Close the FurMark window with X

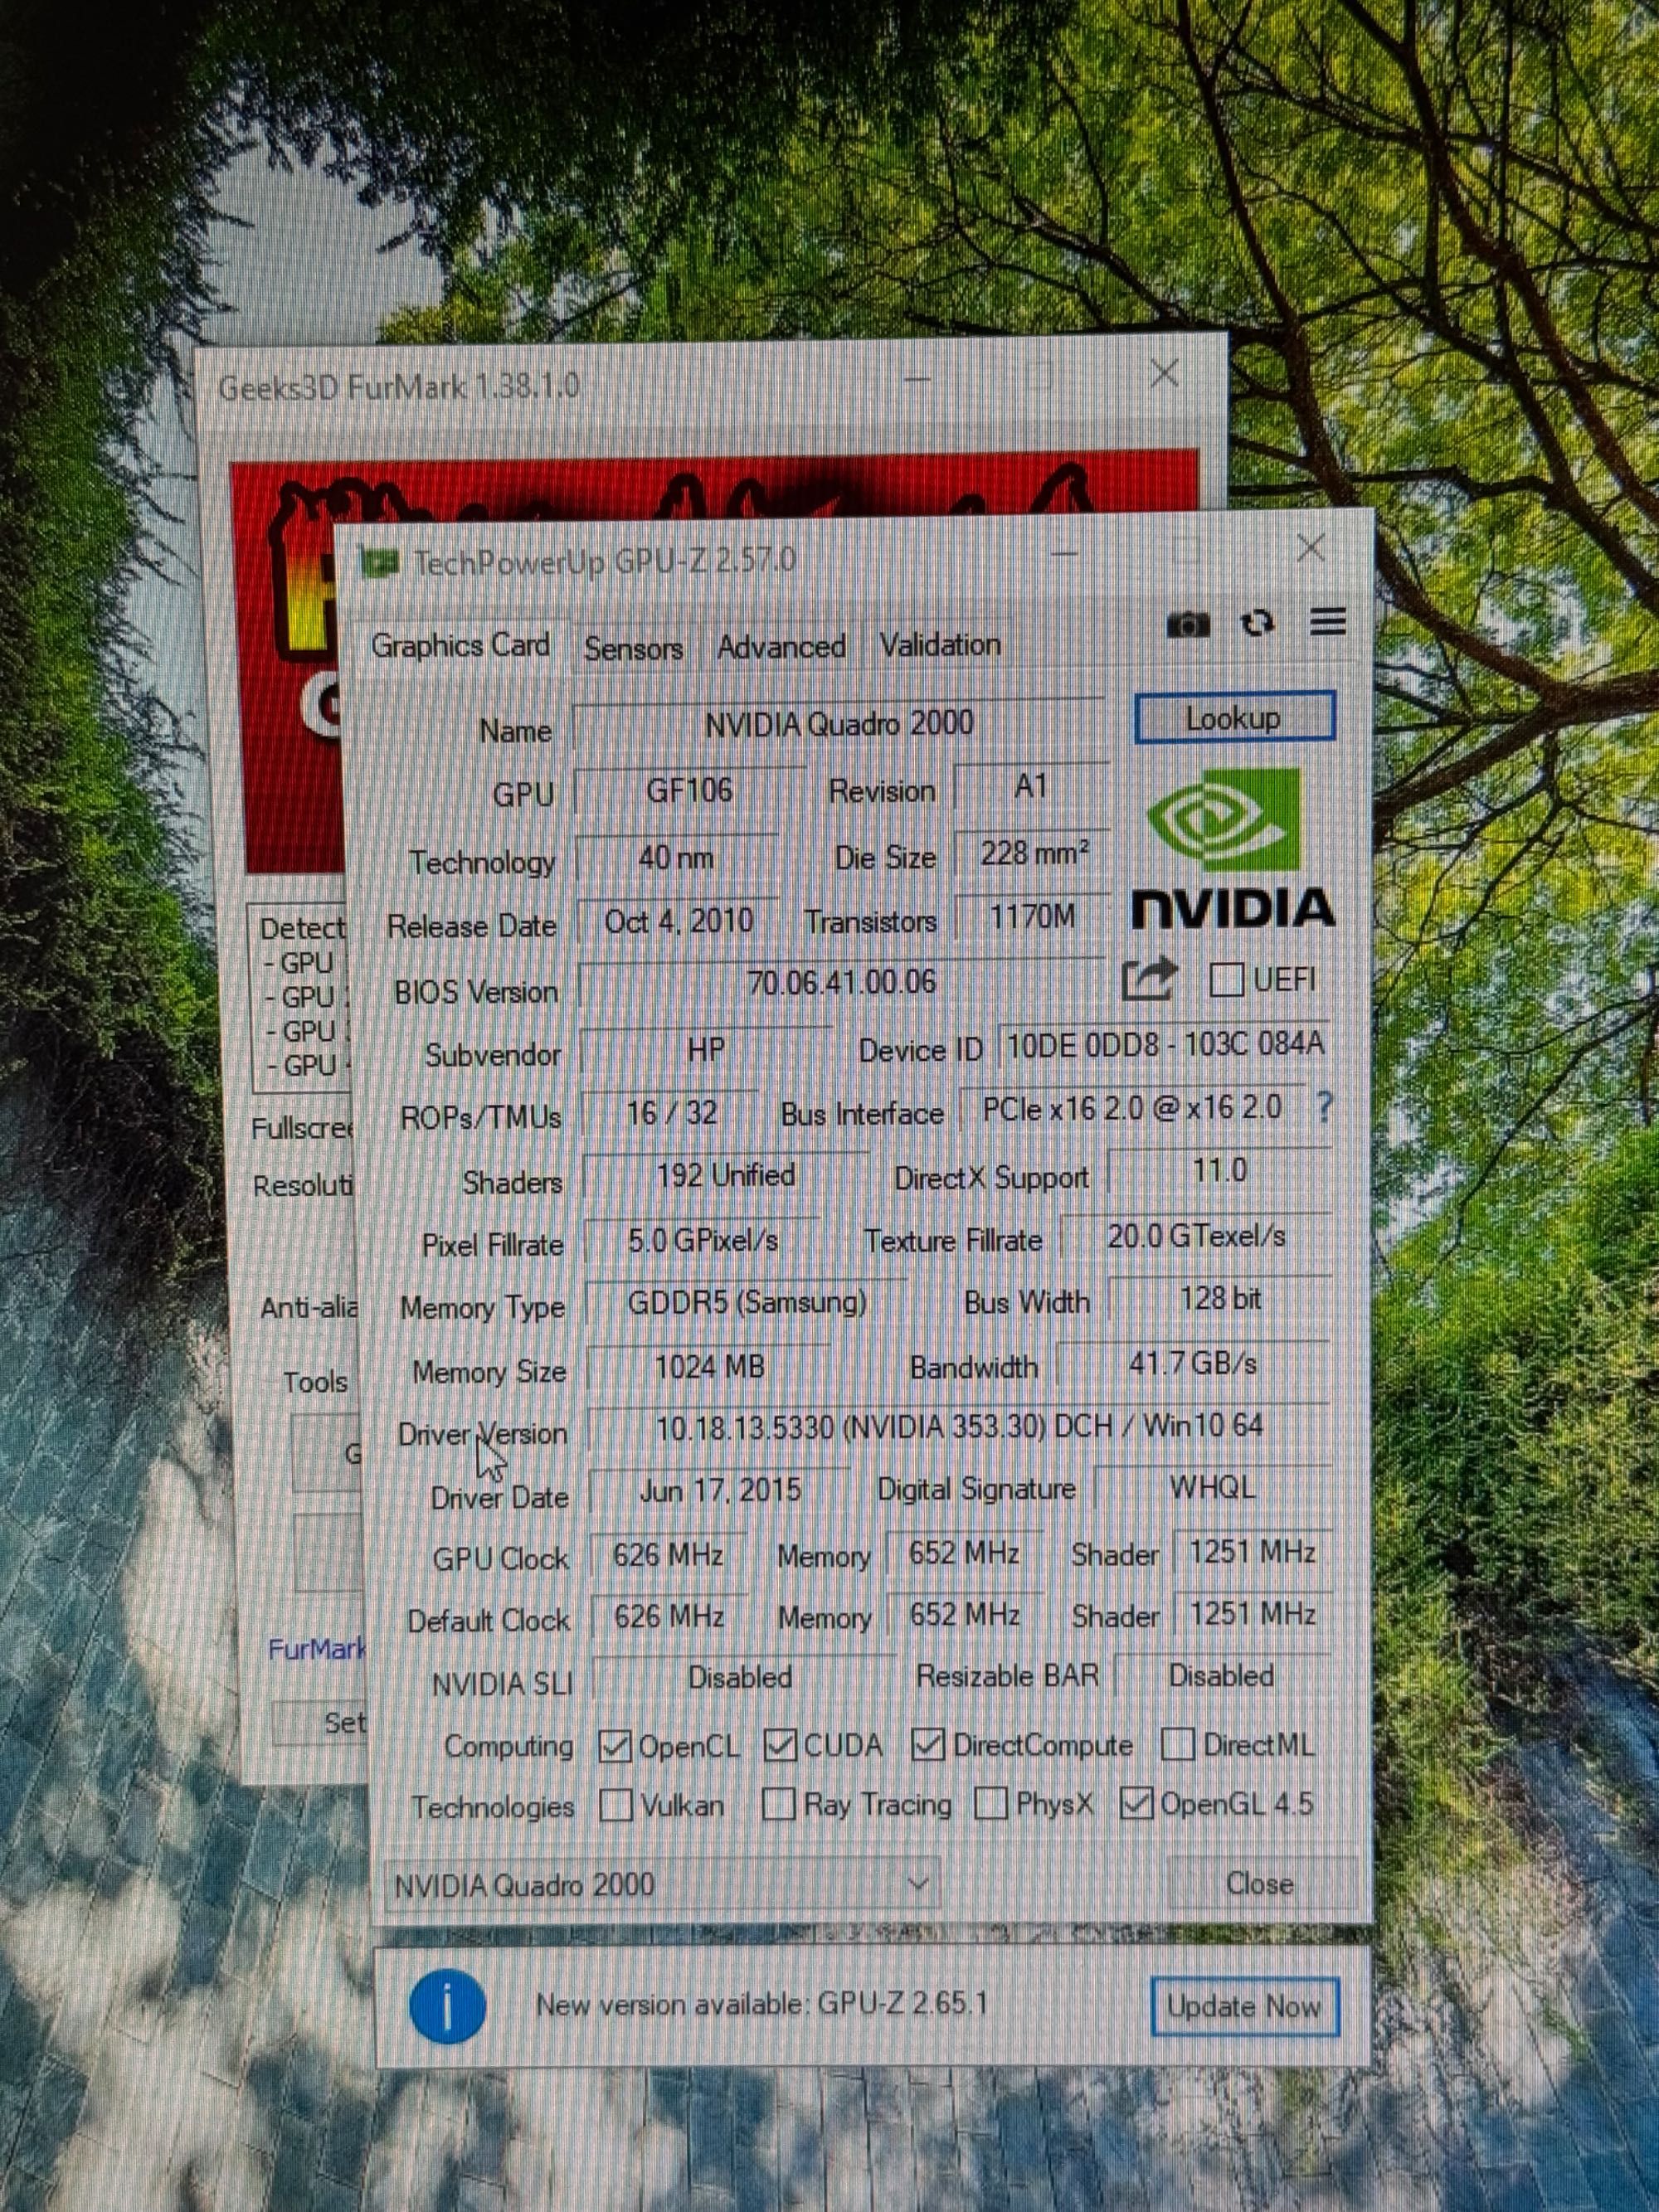point(1164,374)
